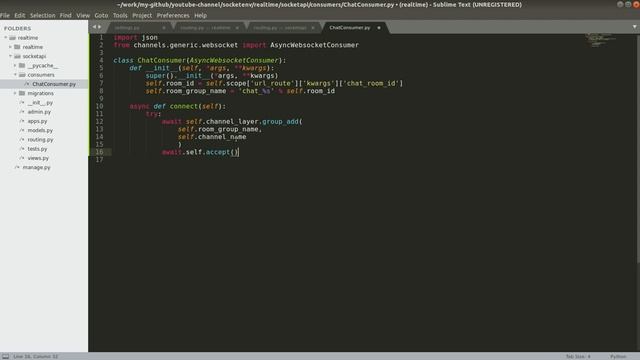
Task: Collapse the consumers folder arrow
Action: pyautogui.click(x=15, y=75)
